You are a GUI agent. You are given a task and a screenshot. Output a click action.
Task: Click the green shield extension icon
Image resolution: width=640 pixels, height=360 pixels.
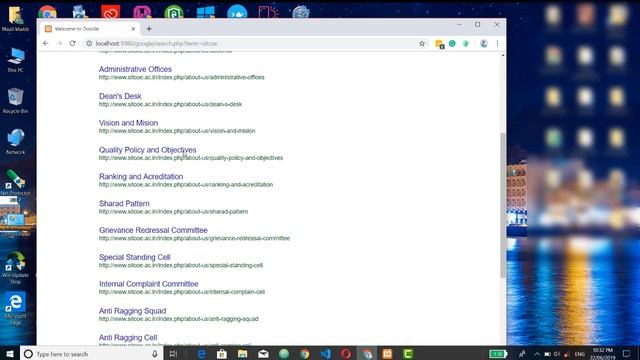tap(466, 43)
